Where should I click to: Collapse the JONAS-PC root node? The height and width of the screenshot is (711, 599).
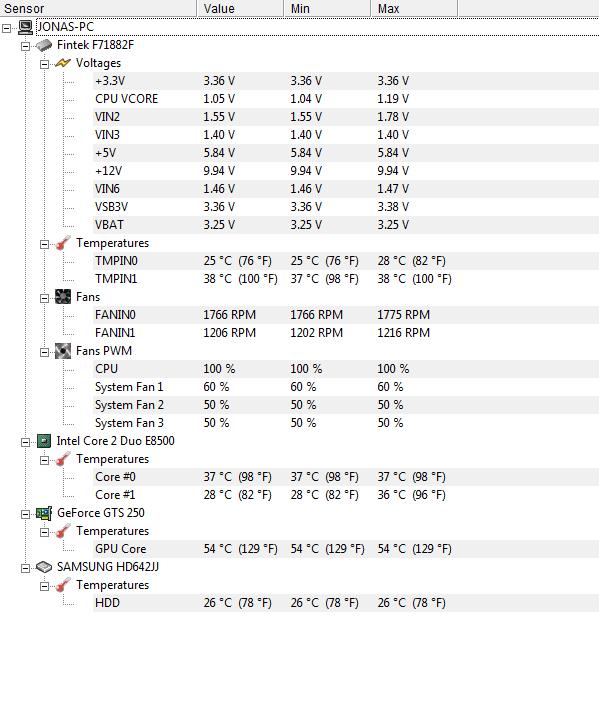[x=6, y=28]
